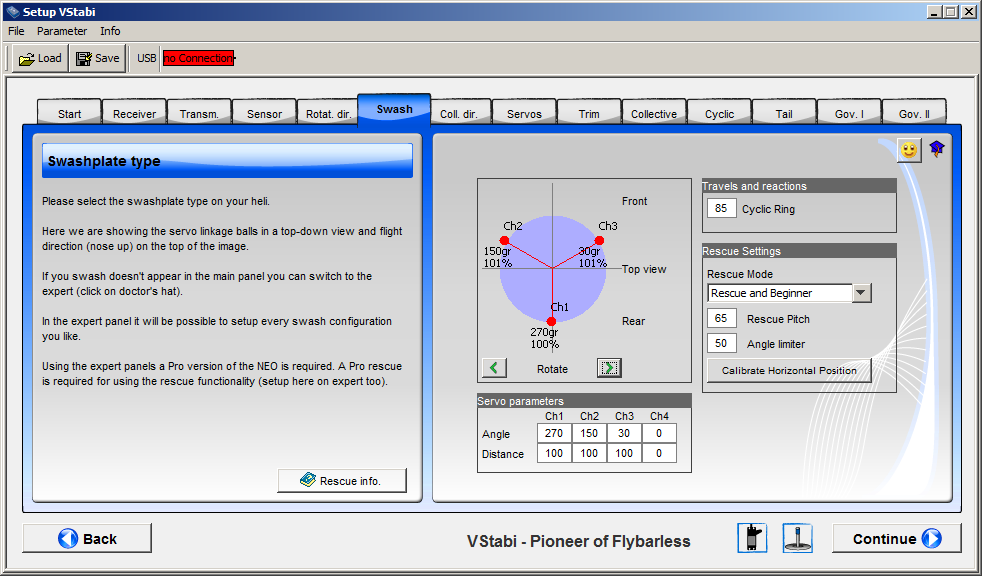
Task: Rotate swashplate right with green arrow
Action: [x=609, y=368]
